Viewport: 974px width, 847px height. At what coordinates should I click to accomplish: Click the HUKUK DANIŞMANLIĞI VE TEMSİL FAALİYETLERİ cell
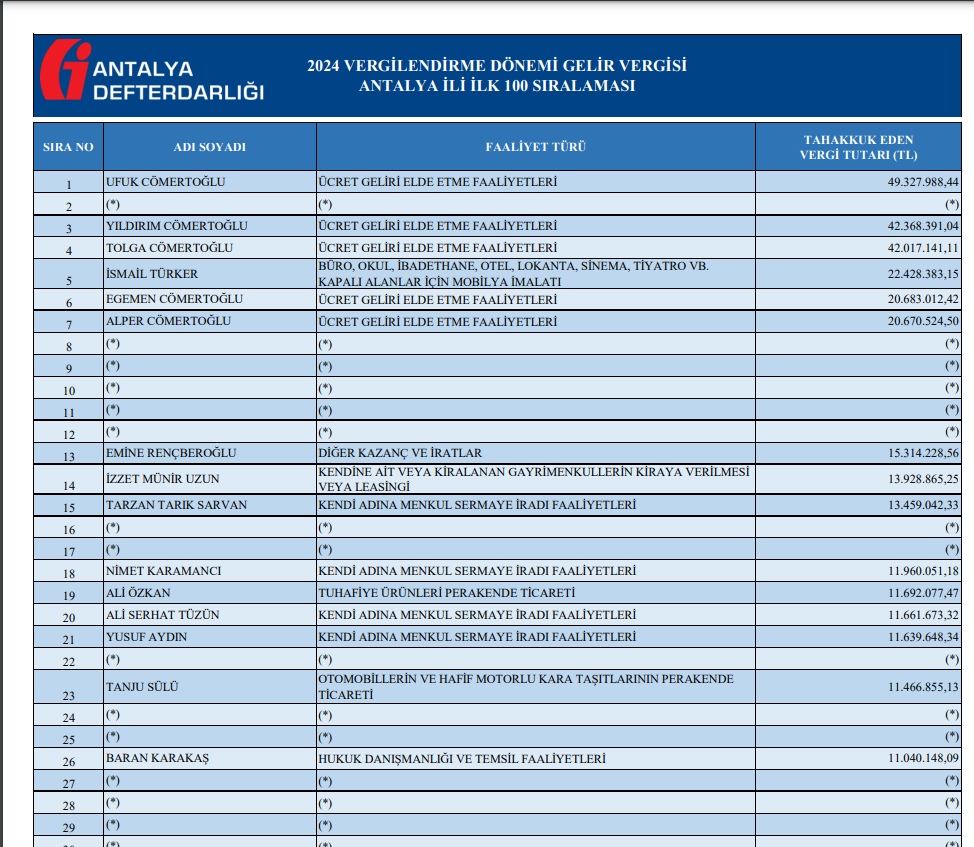pyautogui.click(x=461, y=759)
